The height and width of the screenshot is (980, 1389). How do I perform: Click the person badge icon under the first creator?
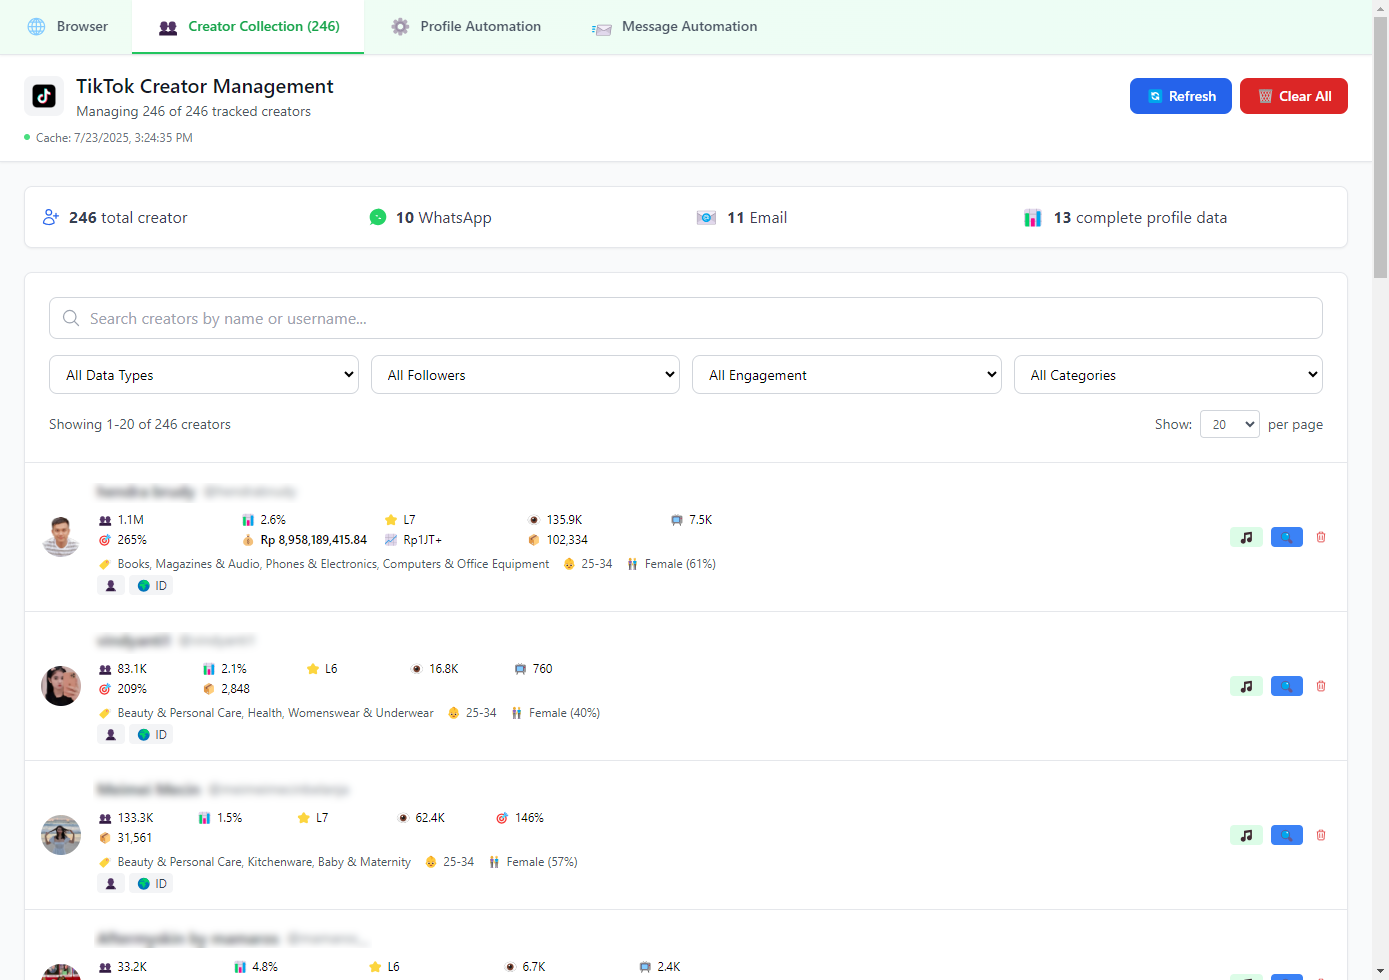point(111,586)
